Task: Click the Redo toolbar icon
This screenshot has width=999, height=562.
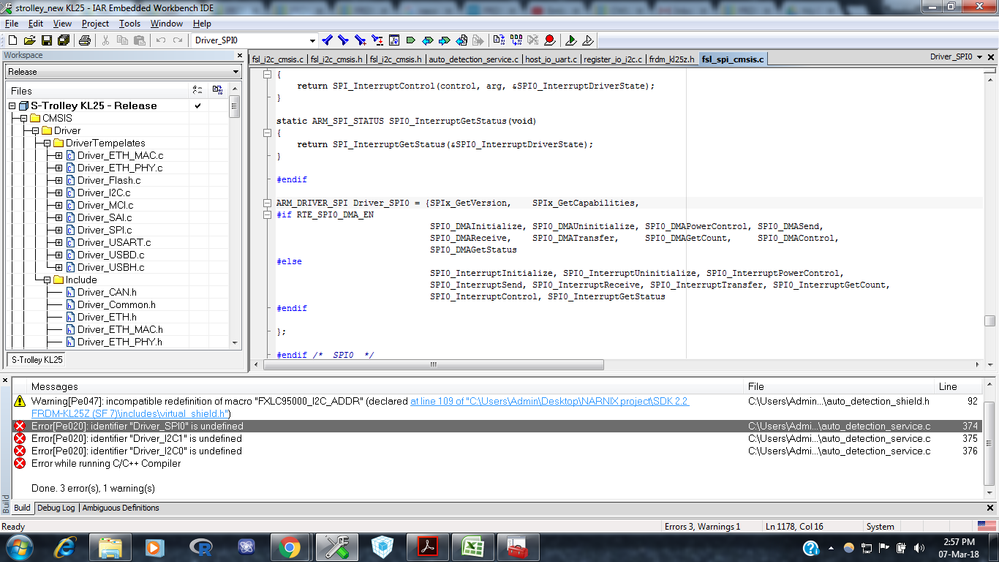Action: 178,40
